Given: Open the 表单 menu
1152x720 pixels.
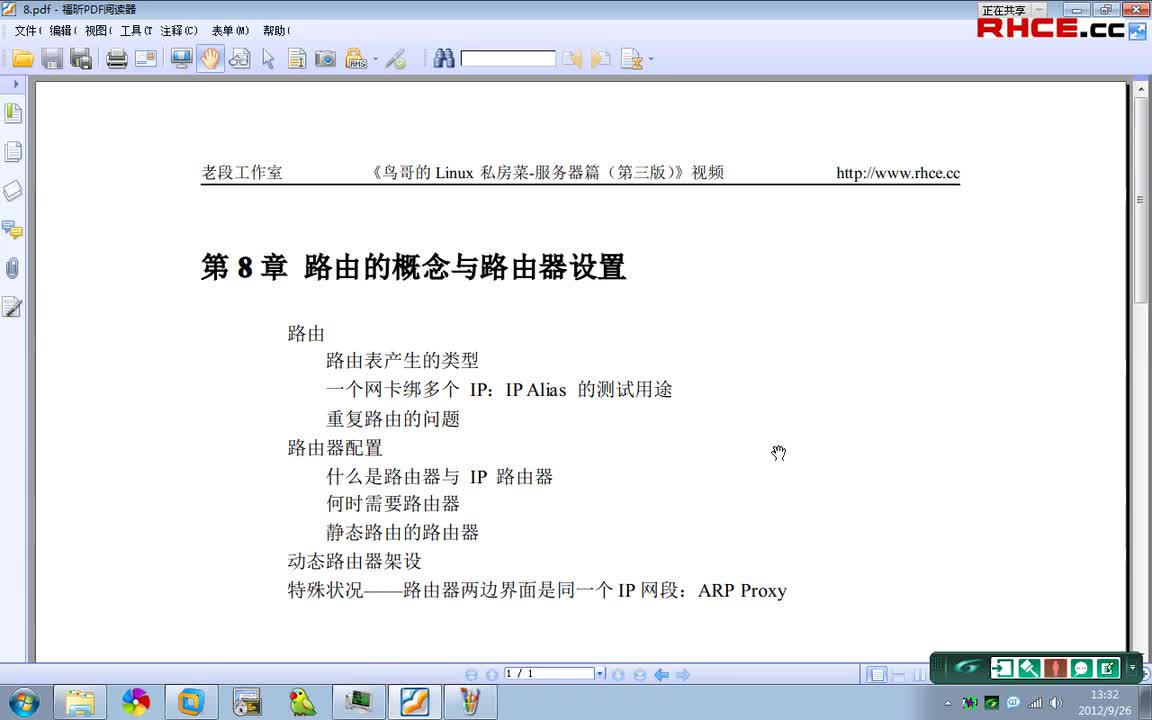Looking at the screenshot, I should pos(231,31).
